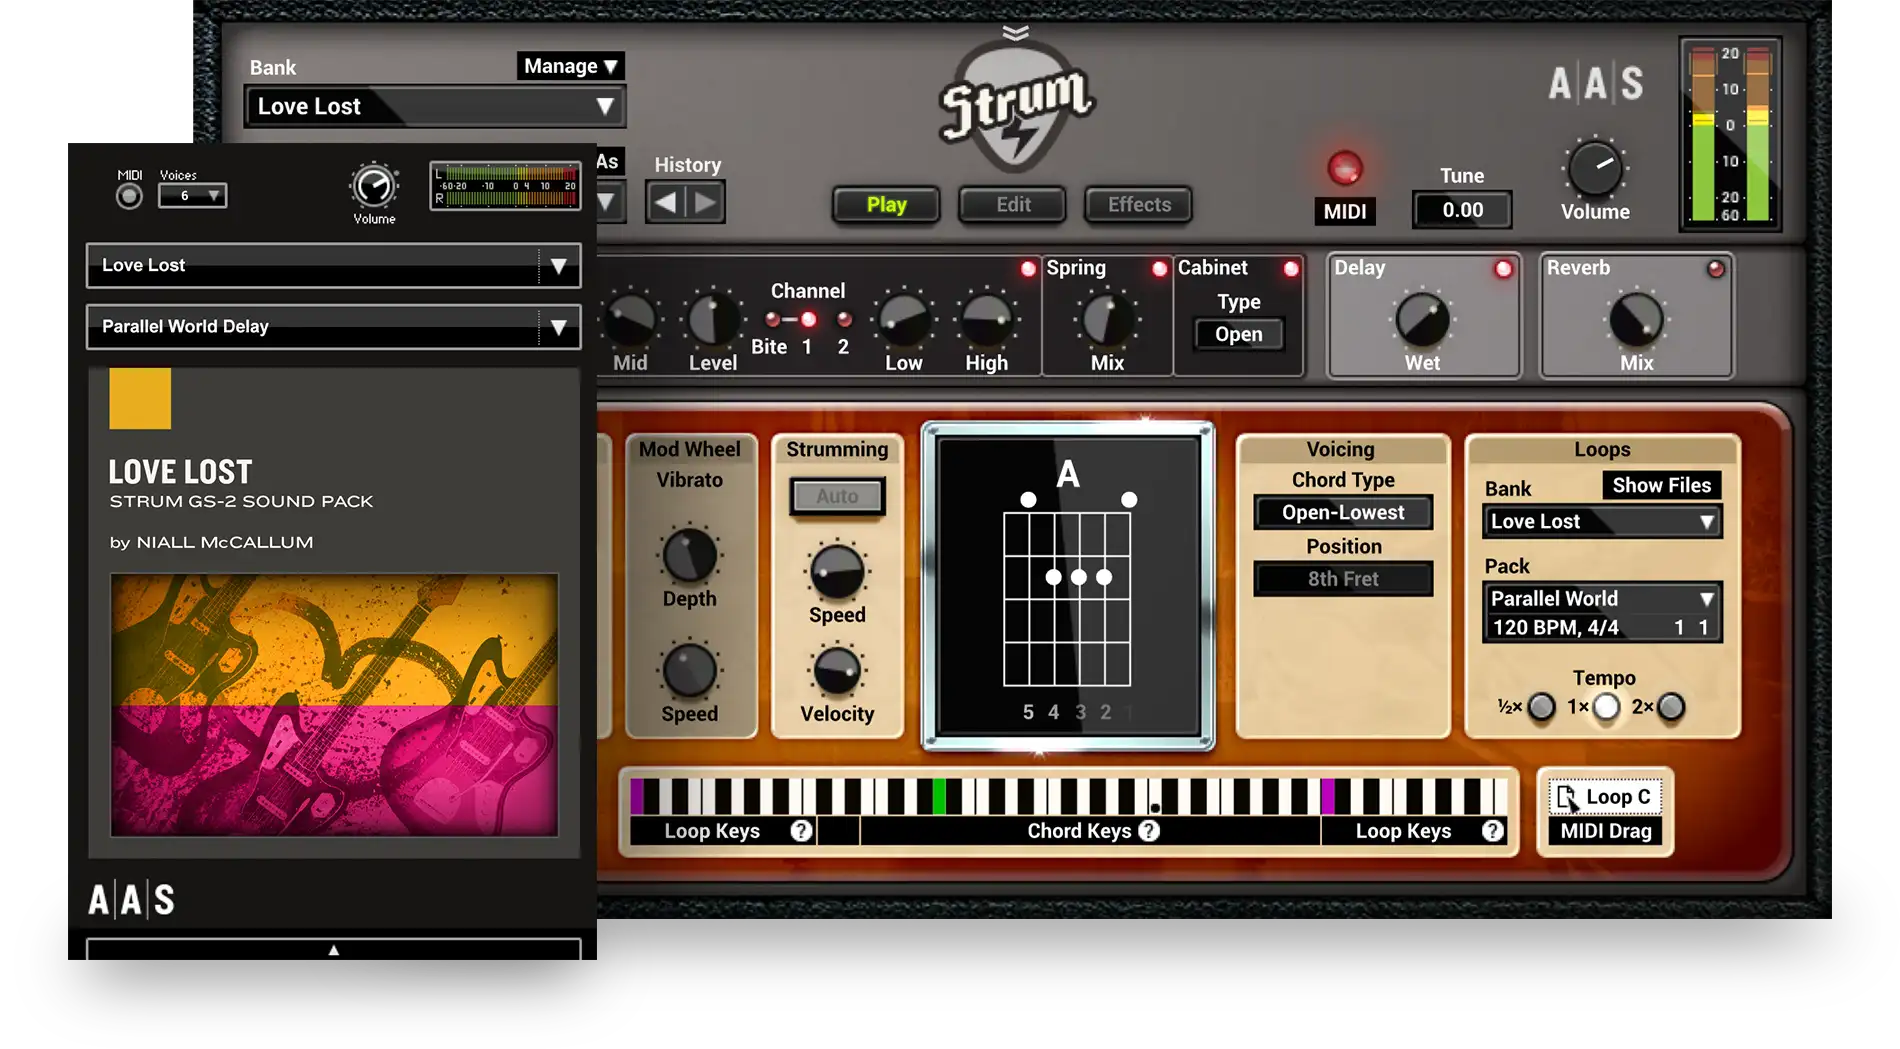Click the left Loop Keys help icon
The image size is (1900, 1049).
click(801, 830)
